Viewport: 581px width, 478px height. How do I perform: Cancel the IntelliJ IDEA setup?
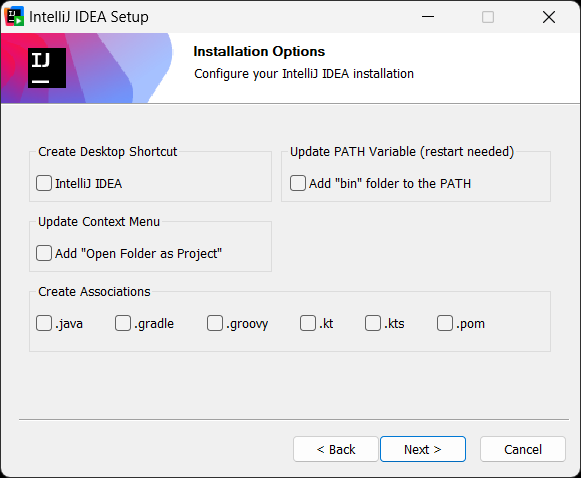point(523,449)
